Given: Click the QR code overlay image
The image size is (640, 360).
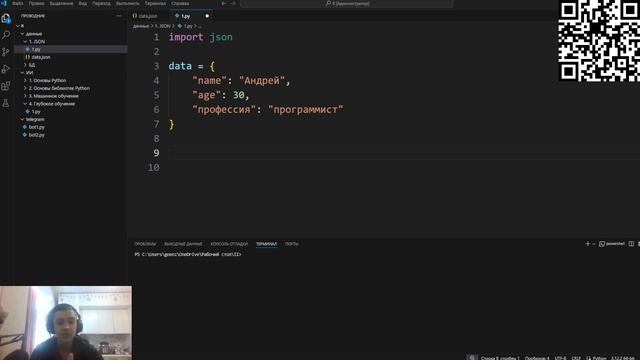Looking at the screenshot, I should [x=599, y=40].
